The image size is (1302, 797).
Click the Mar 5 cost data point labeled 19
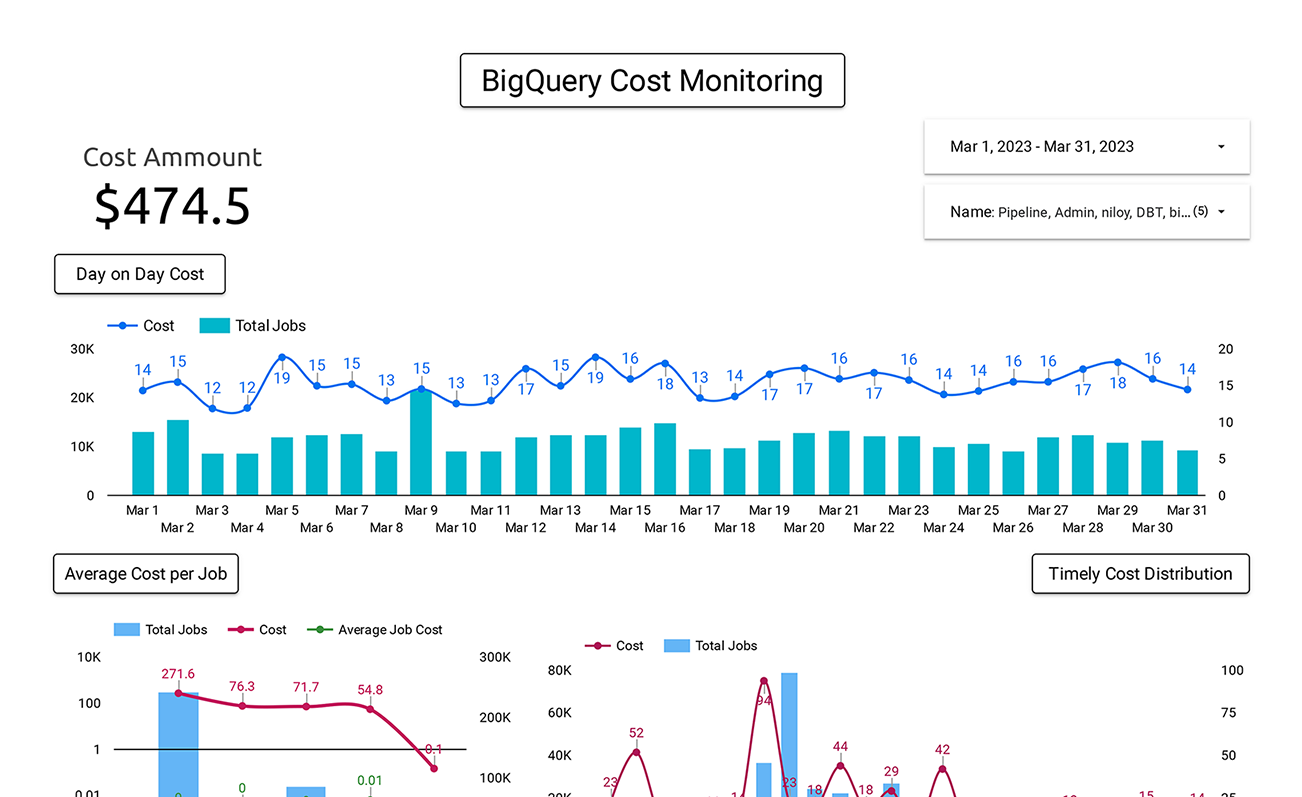click(282, 357)
